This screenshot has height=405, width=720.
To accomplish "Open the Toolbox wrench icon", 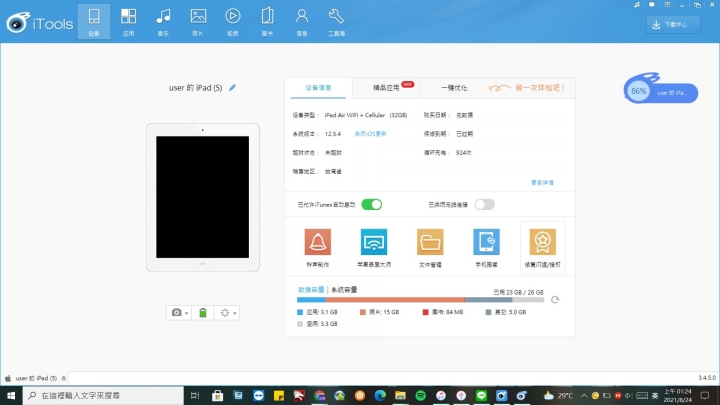I will click(x=336, y=19).
